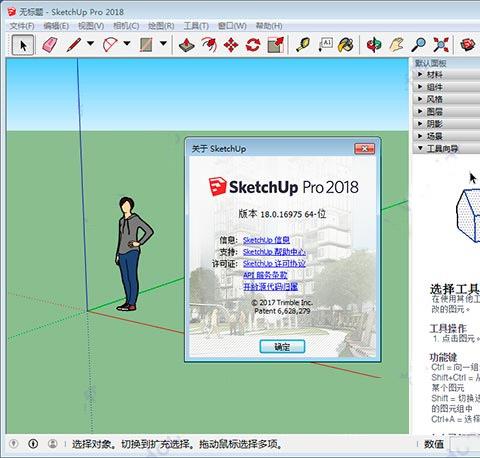Viewport: 480px width, 458px height.
Task: Open the line tool dropdown arrow
Action: click(90, 43)
